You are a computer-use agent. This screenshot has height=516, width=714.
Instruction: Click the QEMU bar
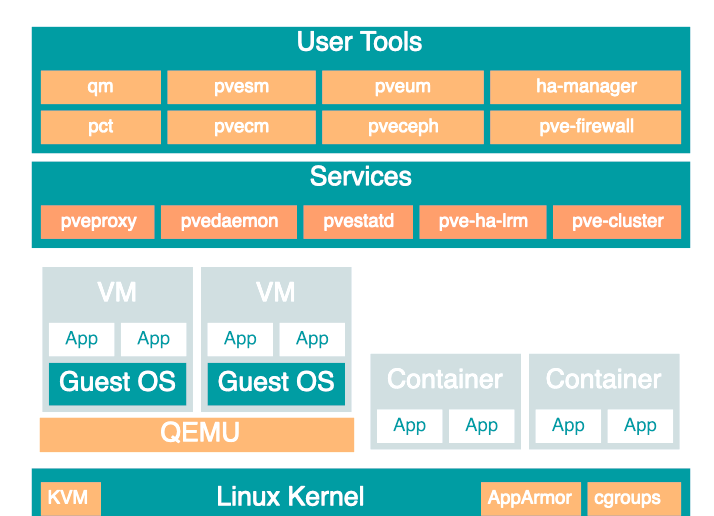(x=197, y=435)
